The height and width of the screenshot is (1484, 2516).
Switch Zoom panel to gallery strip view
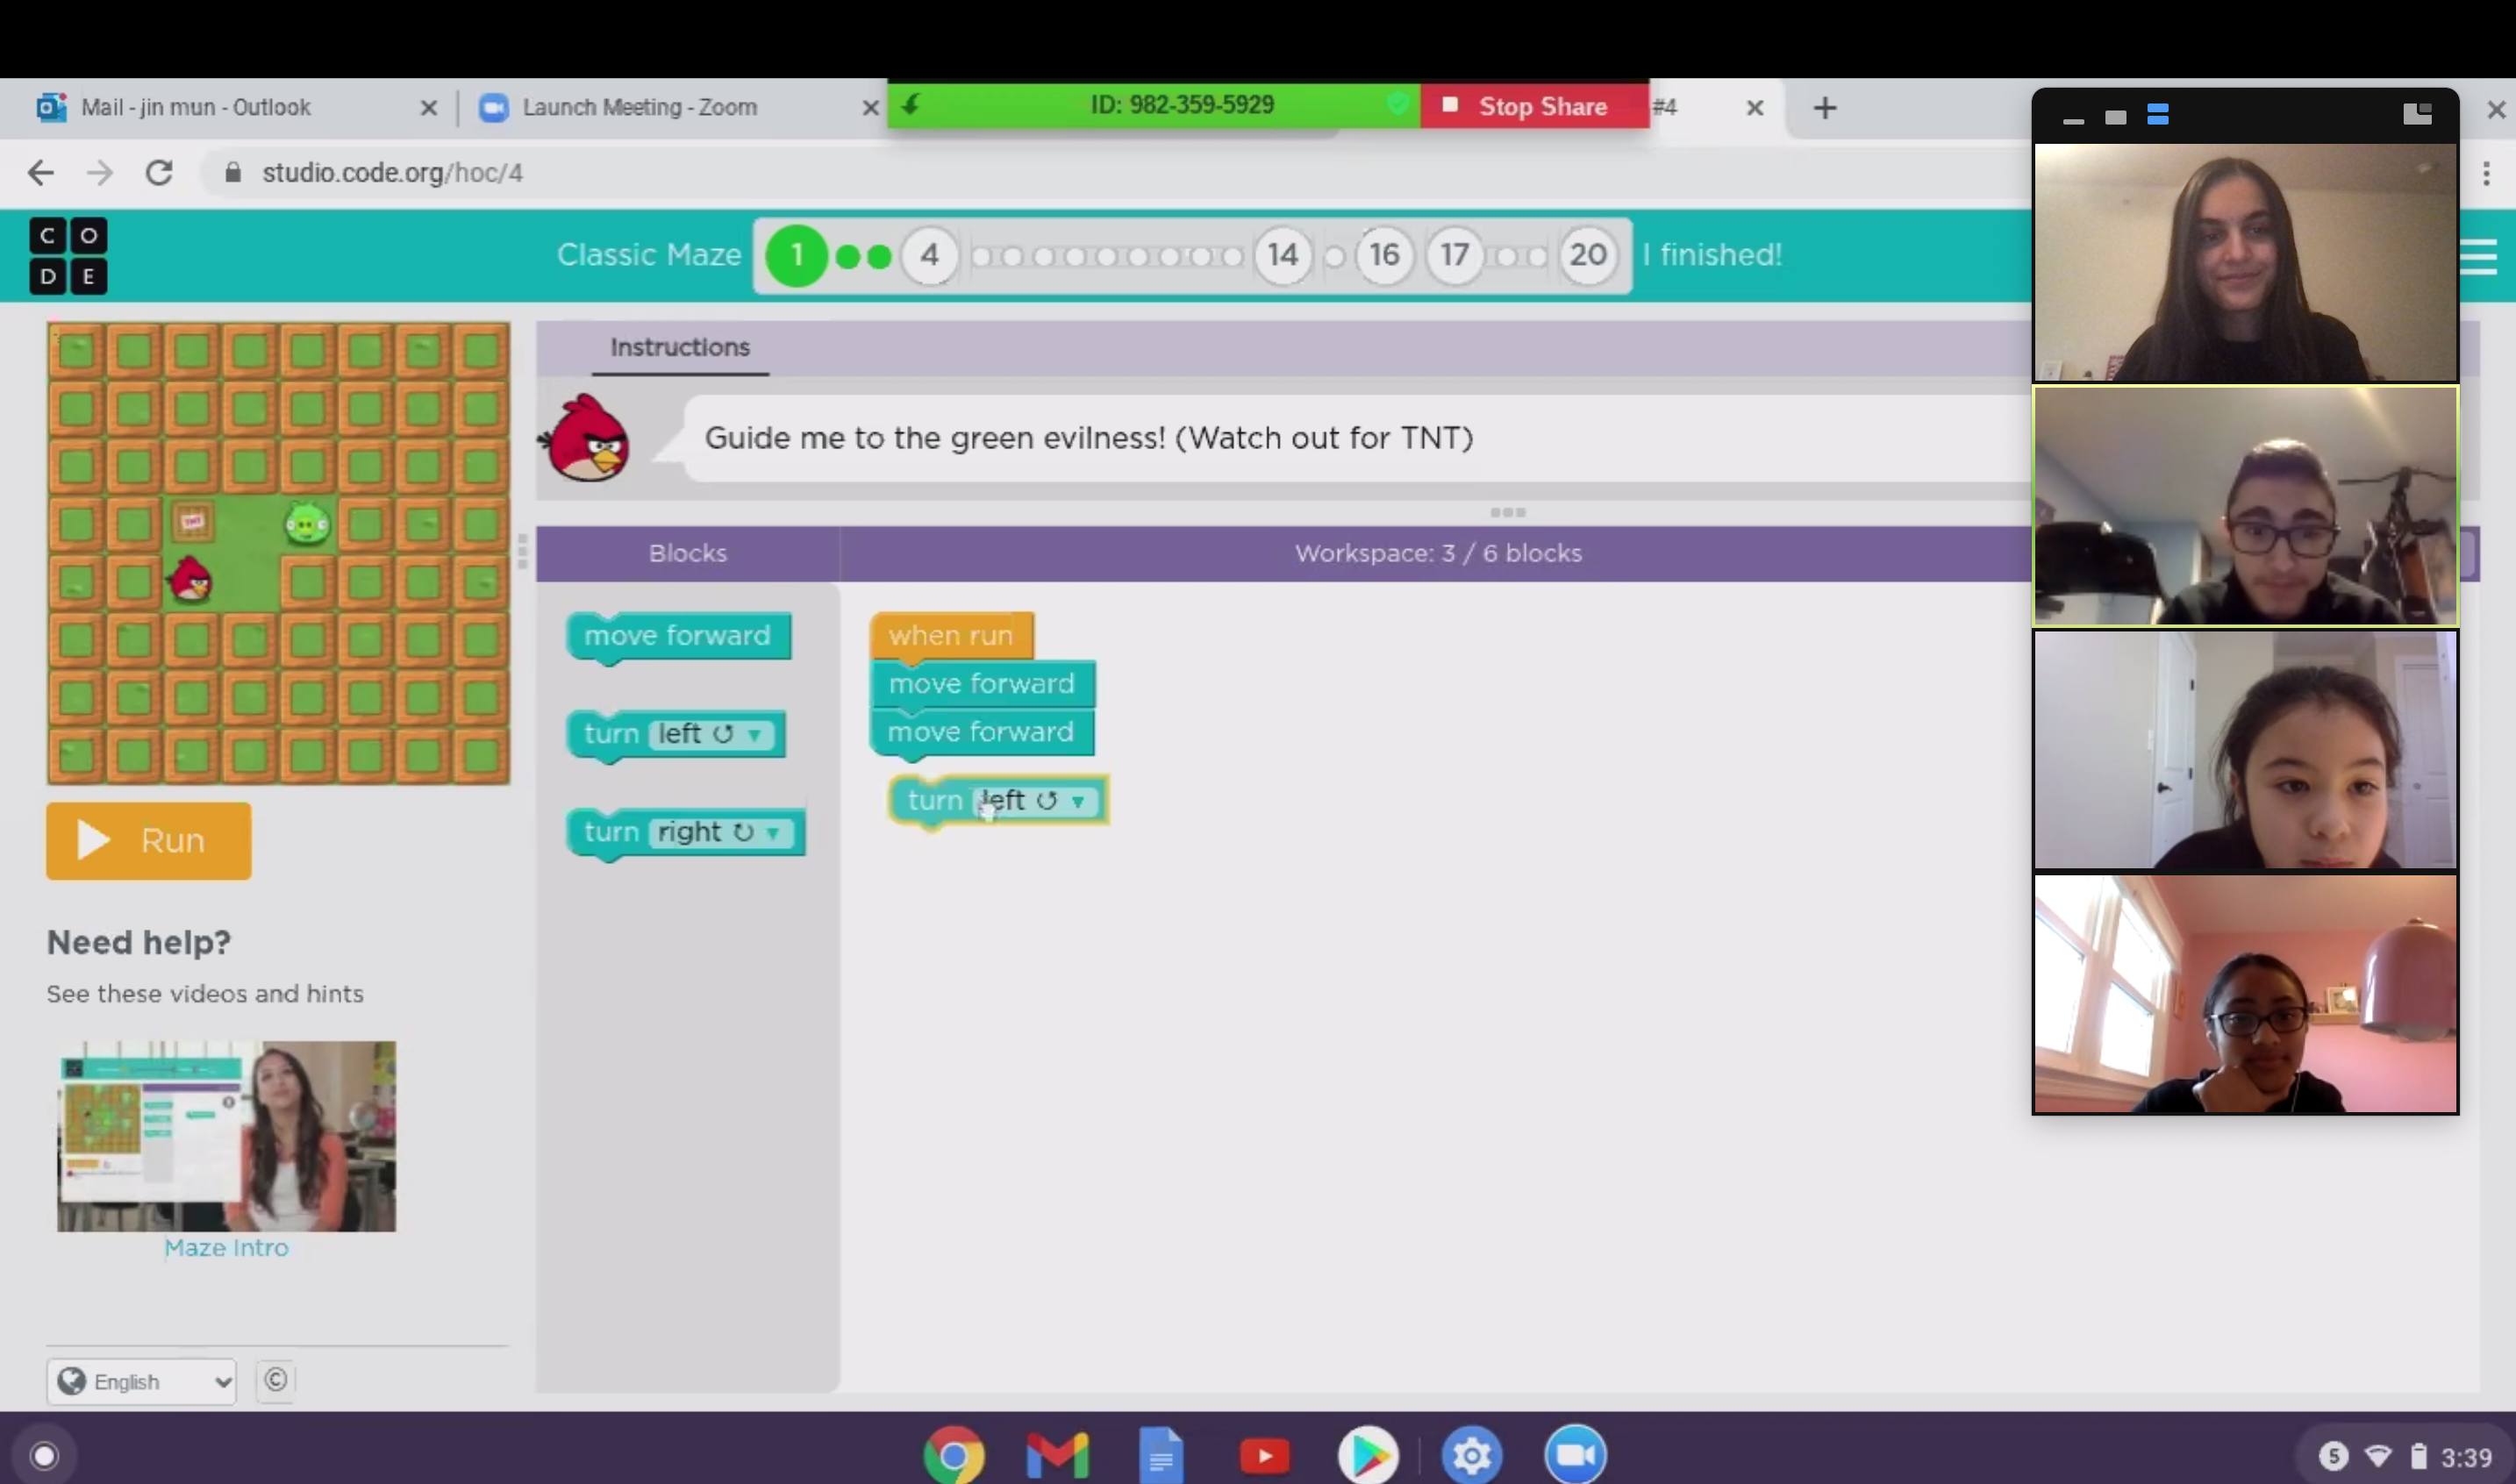(2157, 117)
